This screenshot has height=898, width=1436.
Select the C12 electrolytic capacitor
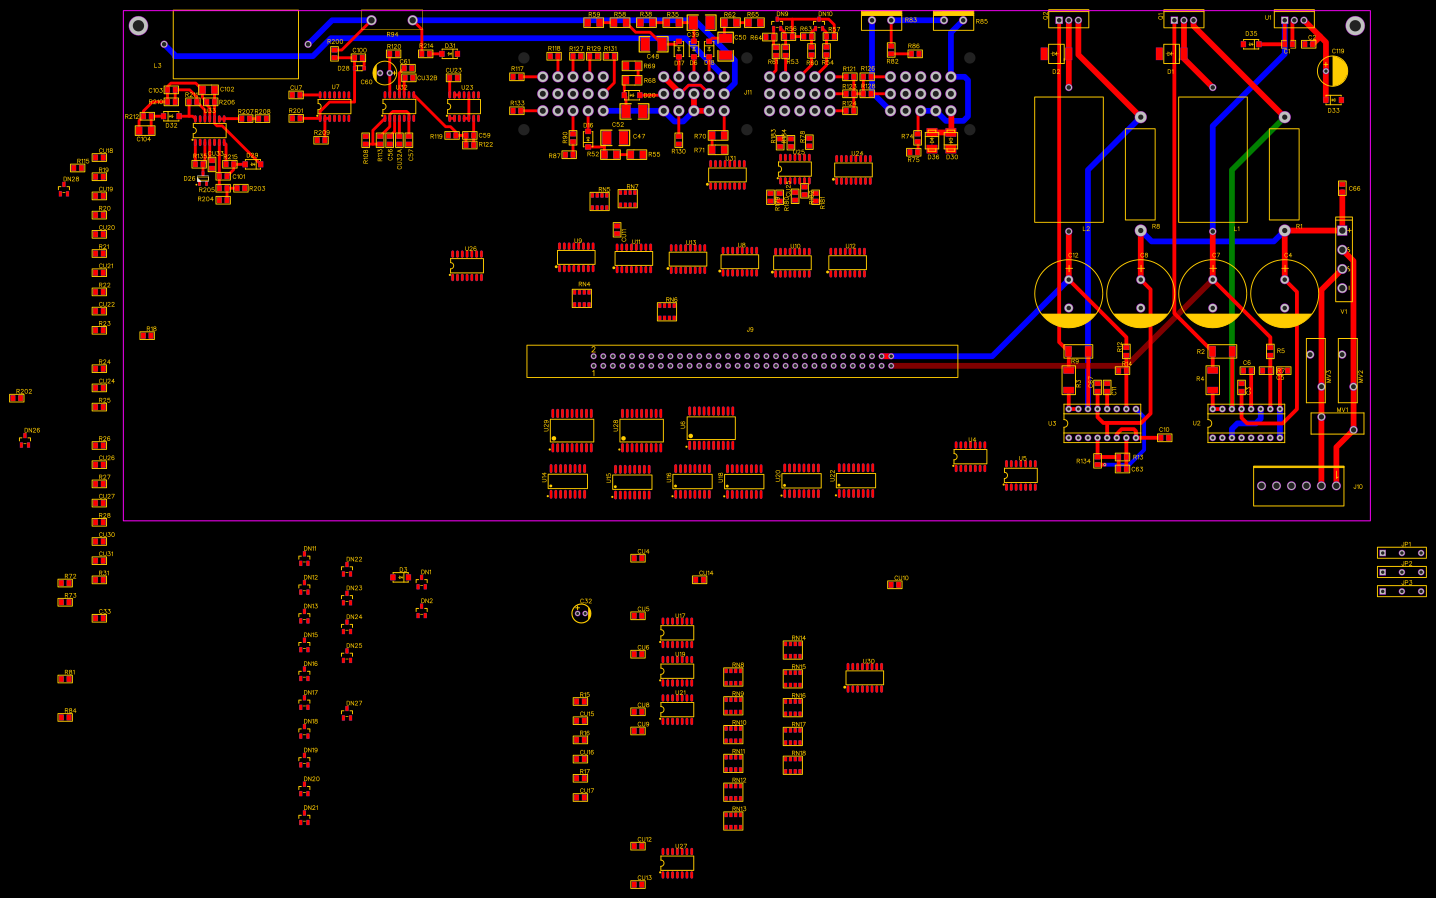click(1069, 294)
